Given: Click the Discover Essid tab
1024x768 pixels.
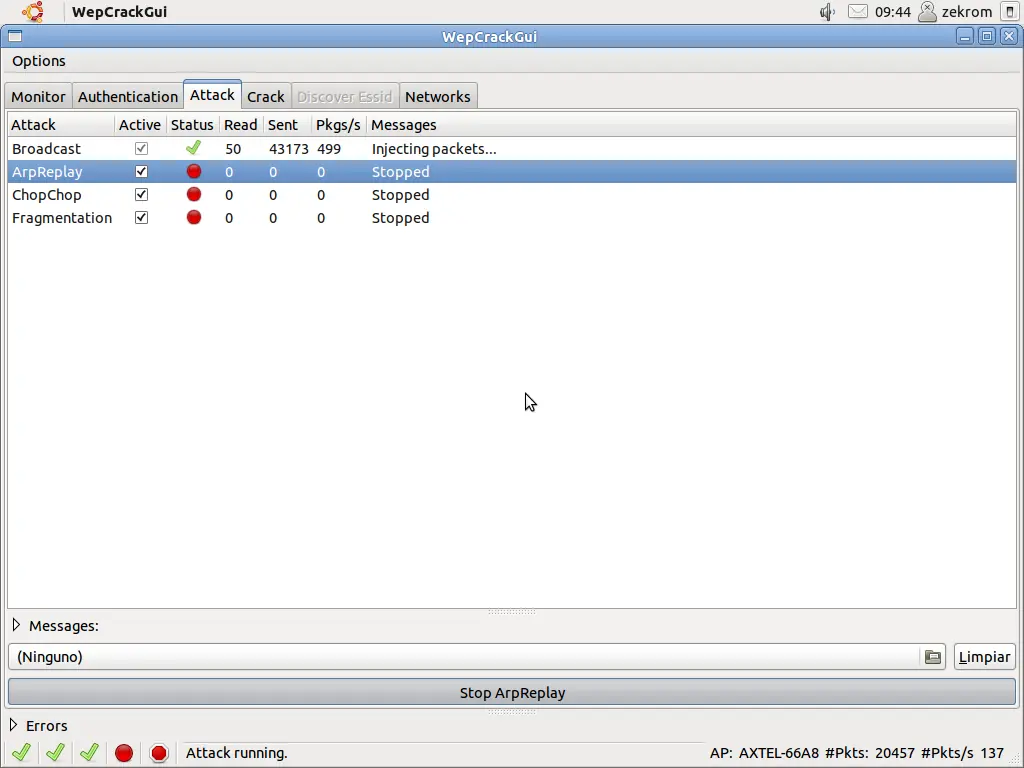Looking at the screenshot, I should pyautogui.click(x=345, y=97).
